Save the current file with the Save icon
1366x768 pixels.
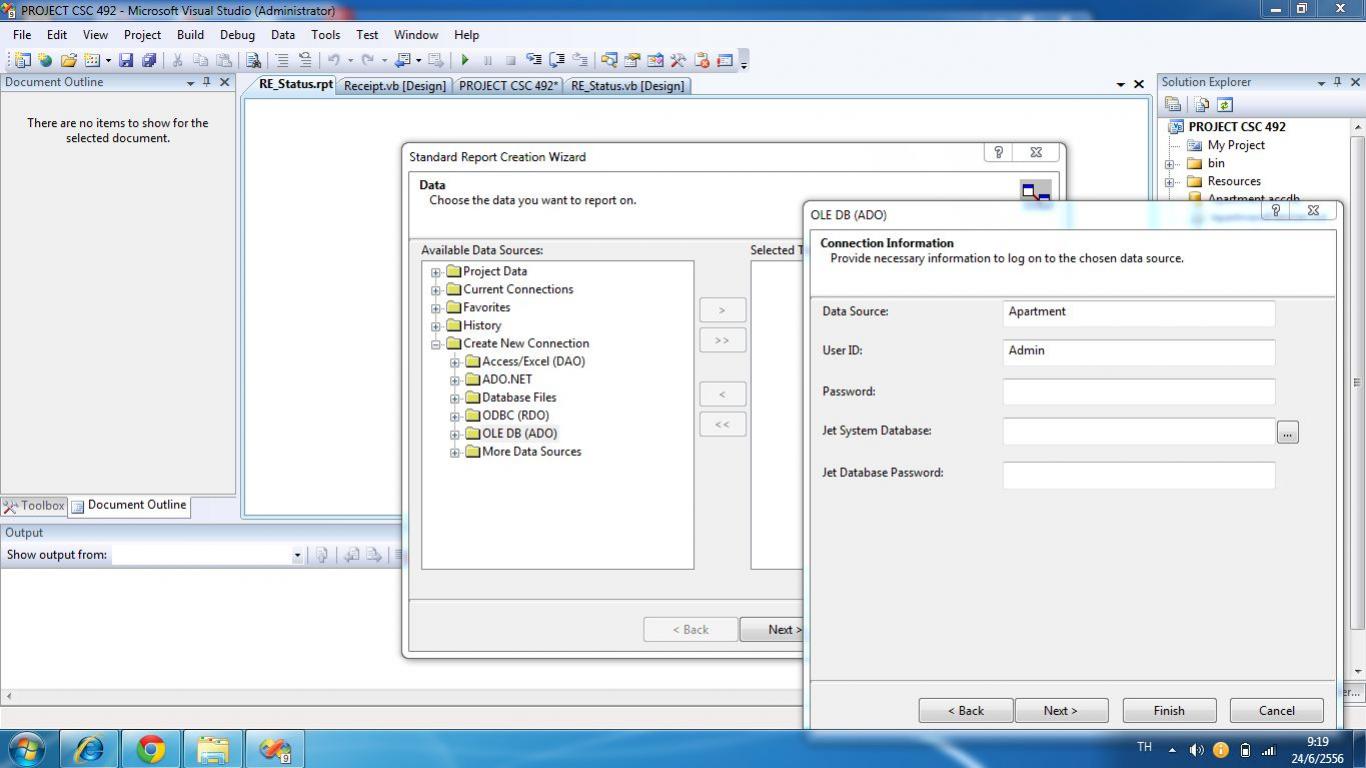(x=127, y=60)
